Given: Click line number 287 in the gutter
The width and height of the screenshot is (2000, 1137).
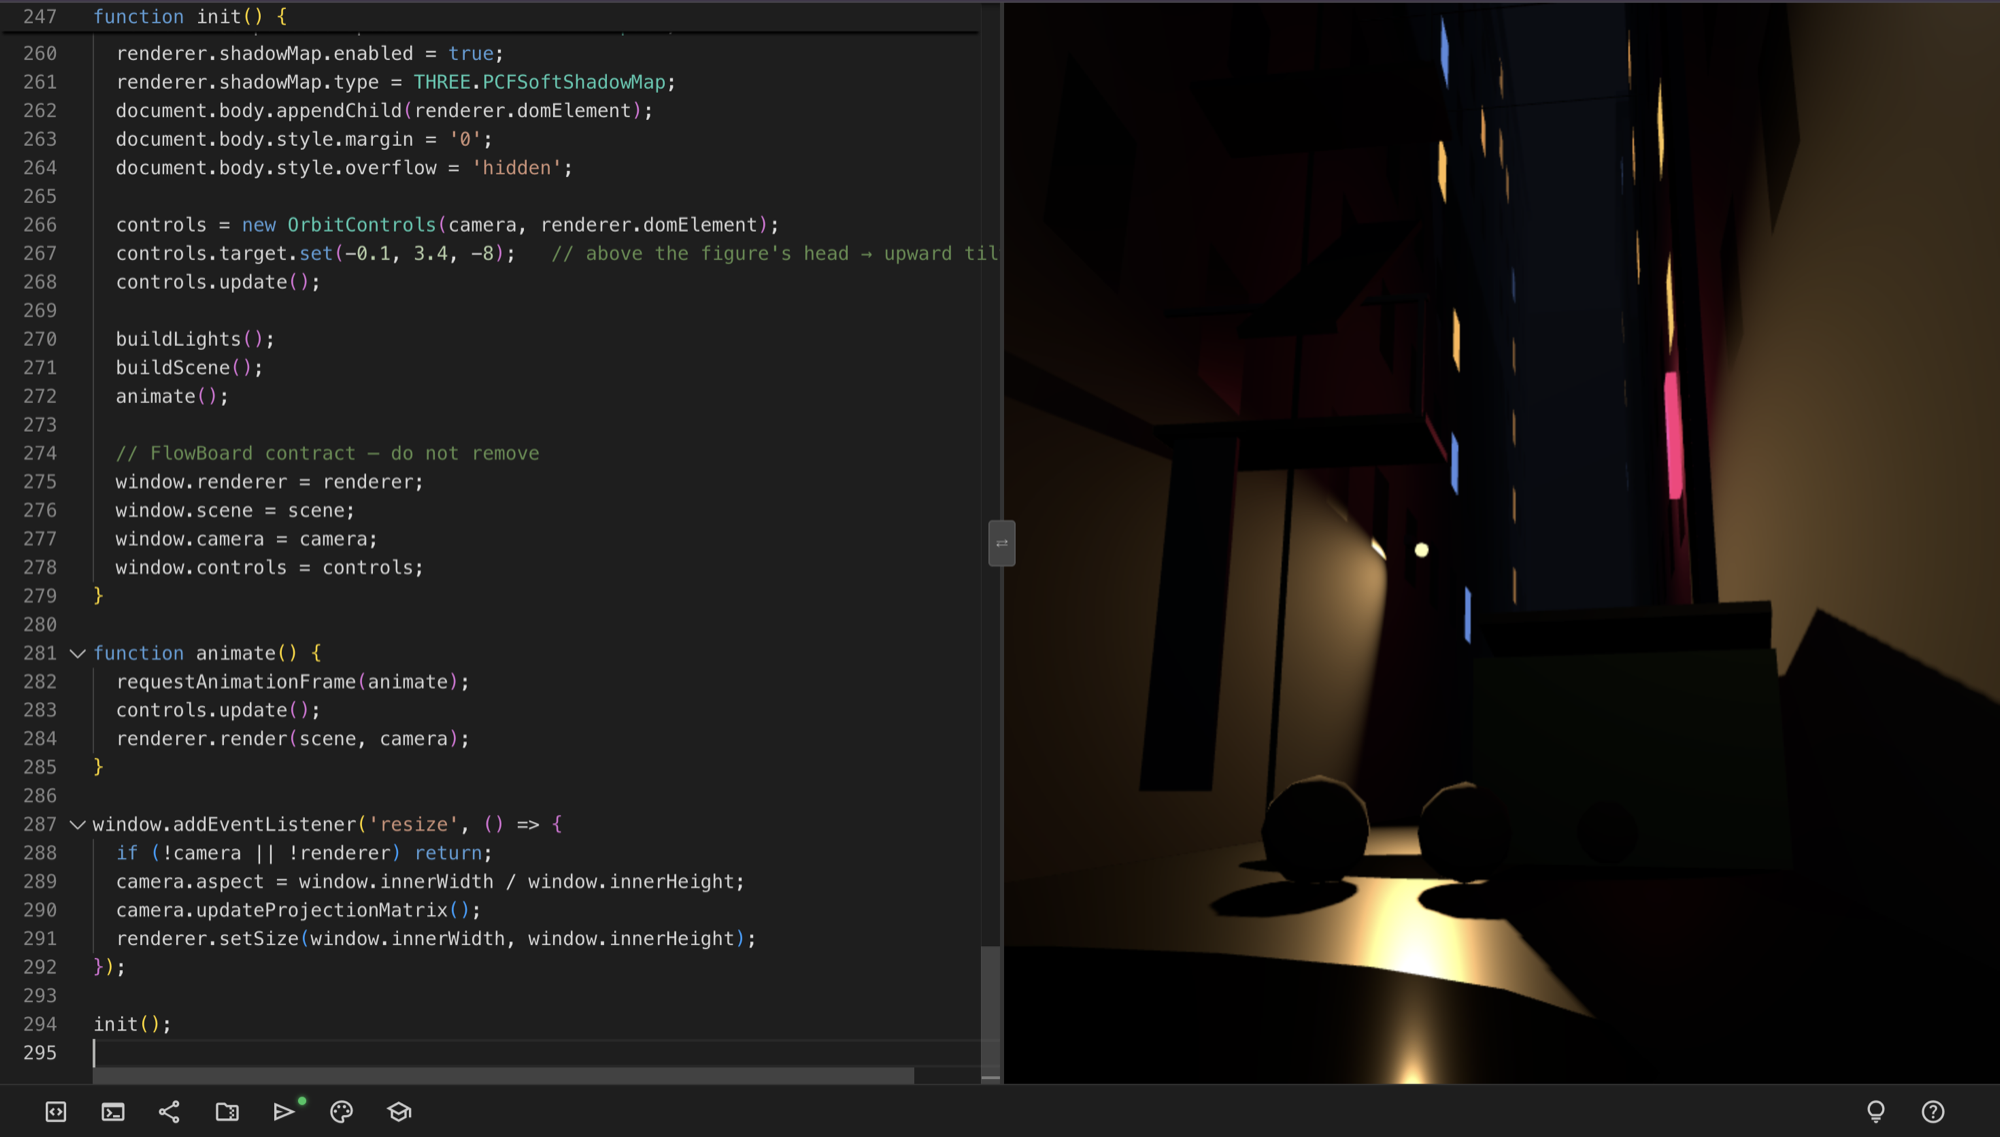Looking at the screenshot, I should (40, 825).
